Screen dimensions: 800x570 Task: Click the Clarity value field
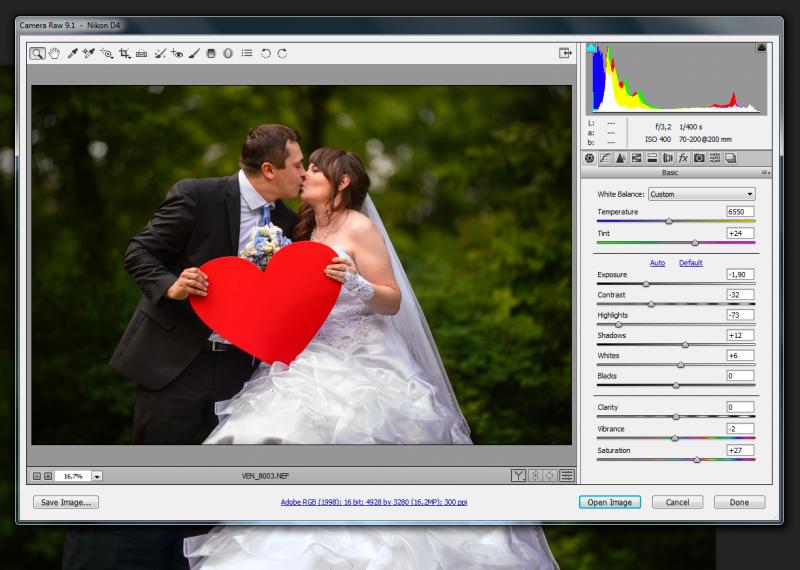point(740,407)
